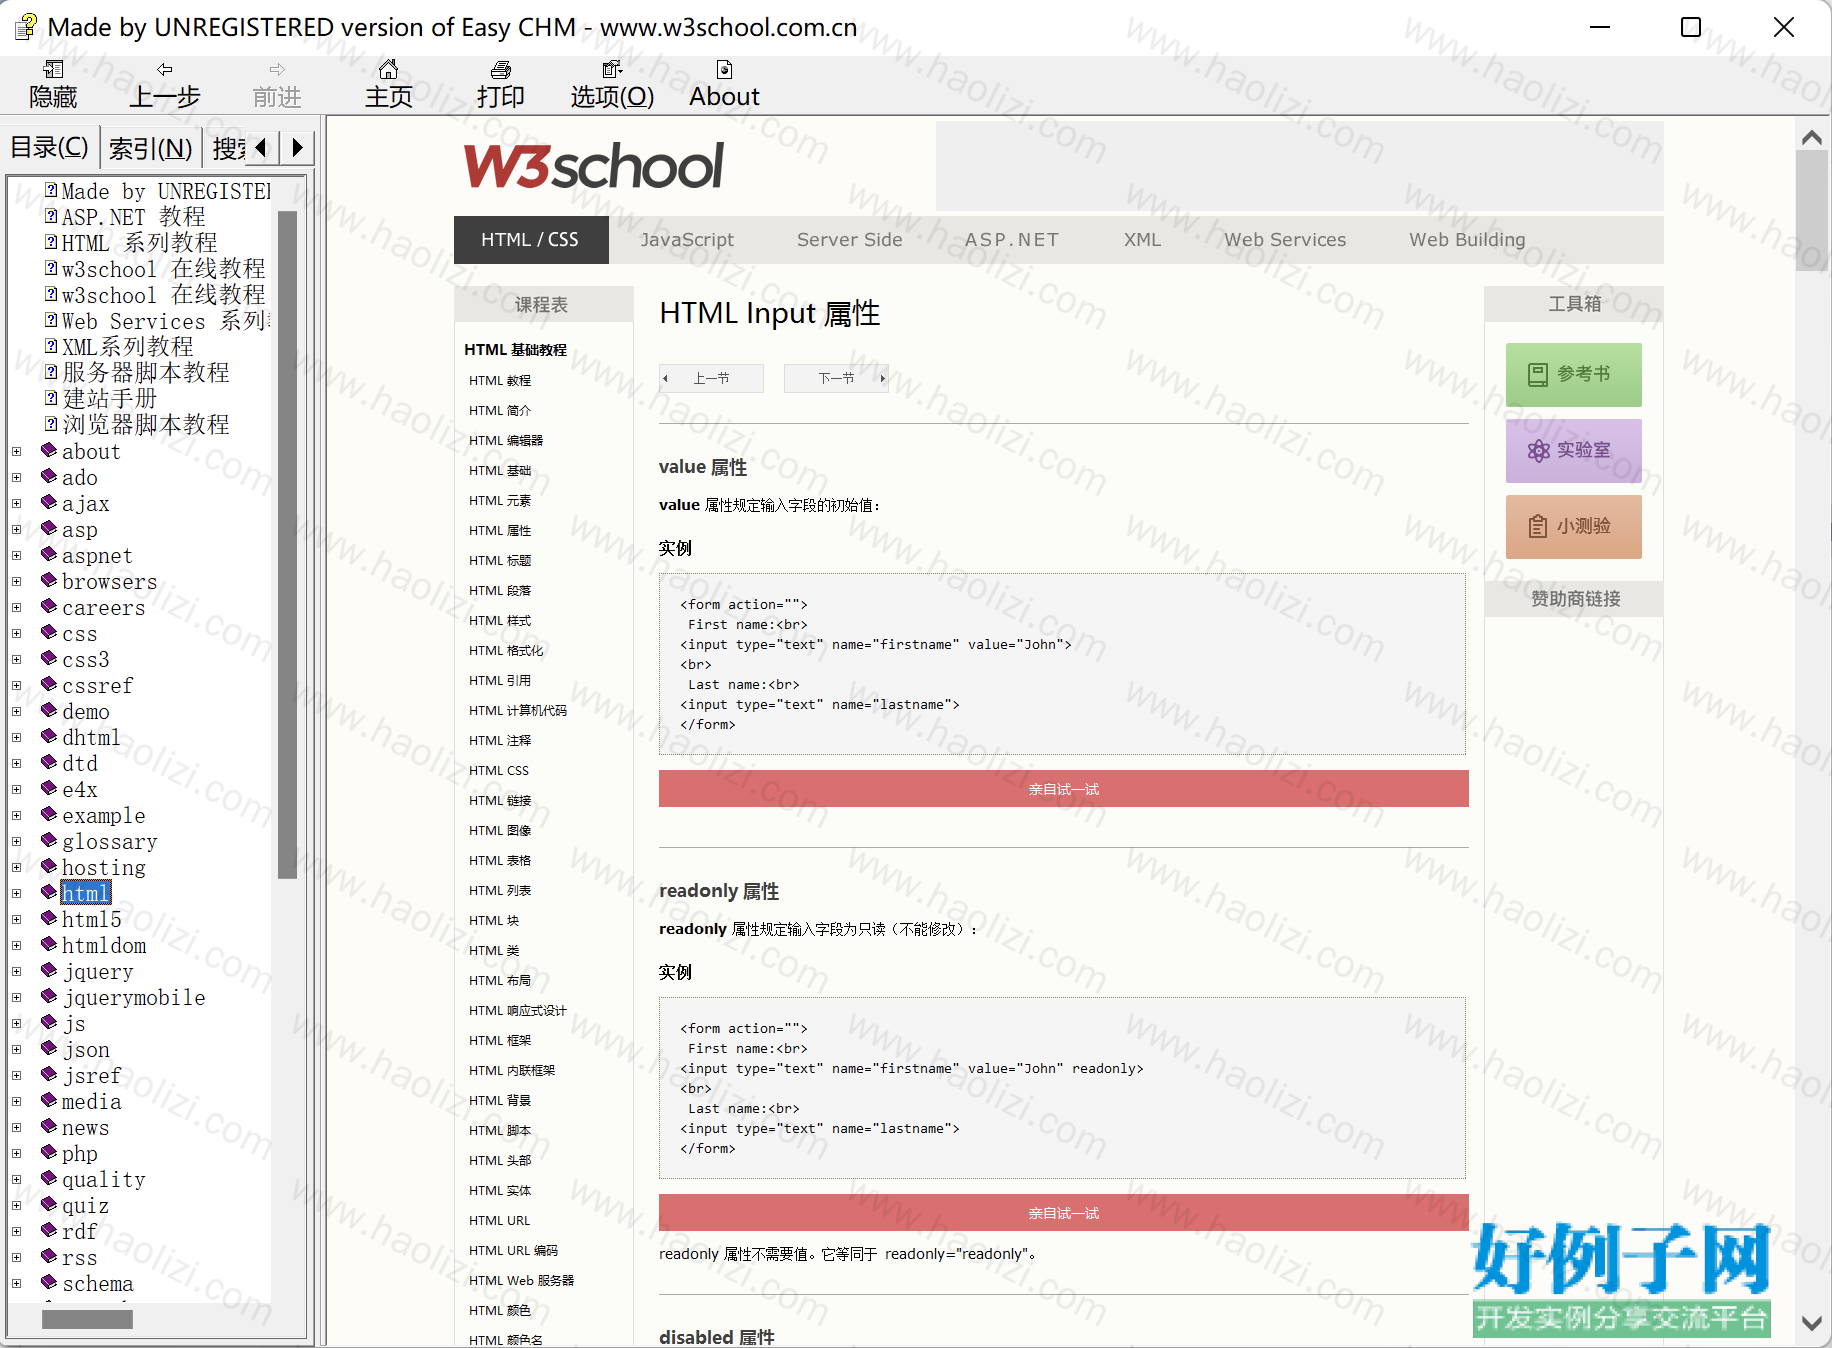Click the book icon beside 'ajax'
Image resolution: width=1832 pixels, height=1348 pixels.
[49, 503]
